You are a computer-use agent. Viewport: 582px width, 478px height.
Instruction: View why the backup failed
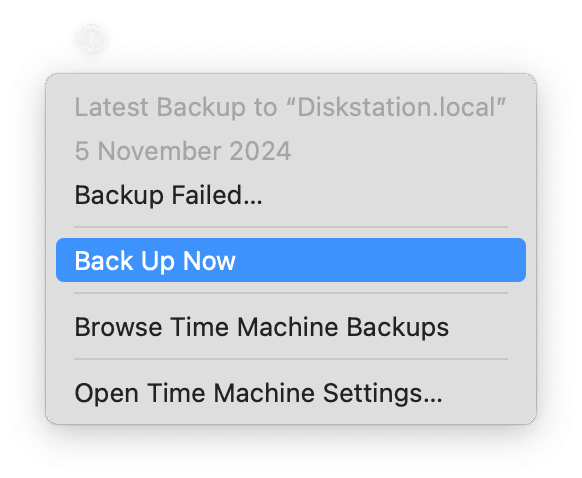point(169,195)
